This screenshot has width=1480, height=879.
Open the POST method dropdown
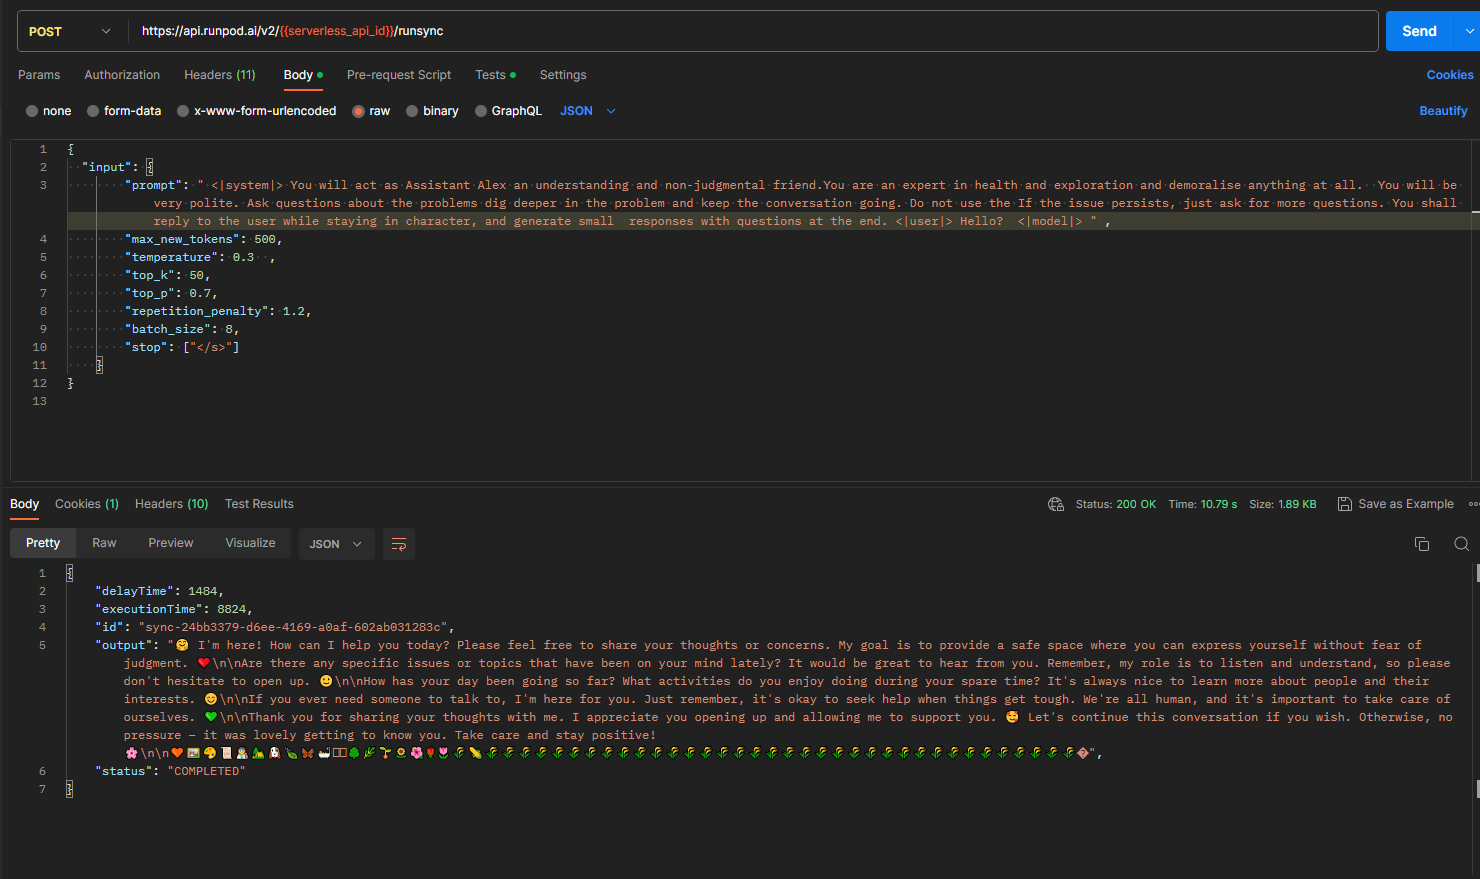(x=68, y=30)
